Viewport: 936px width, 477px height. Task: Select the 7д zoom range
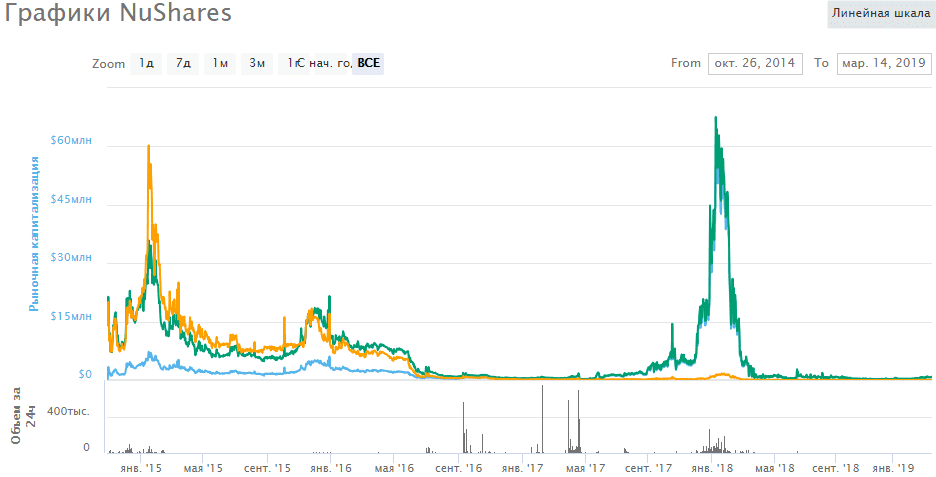point(183,63)
